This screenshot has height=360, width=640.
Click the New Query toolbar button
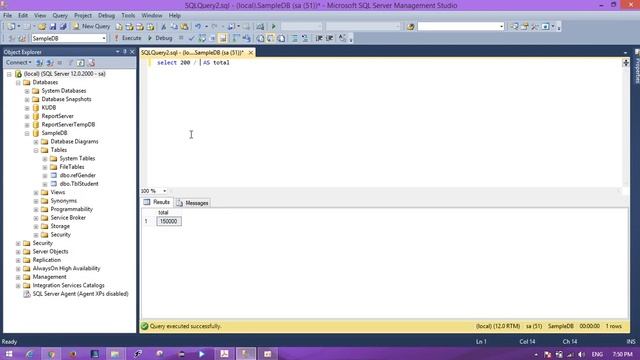click(x=91, y=26)
